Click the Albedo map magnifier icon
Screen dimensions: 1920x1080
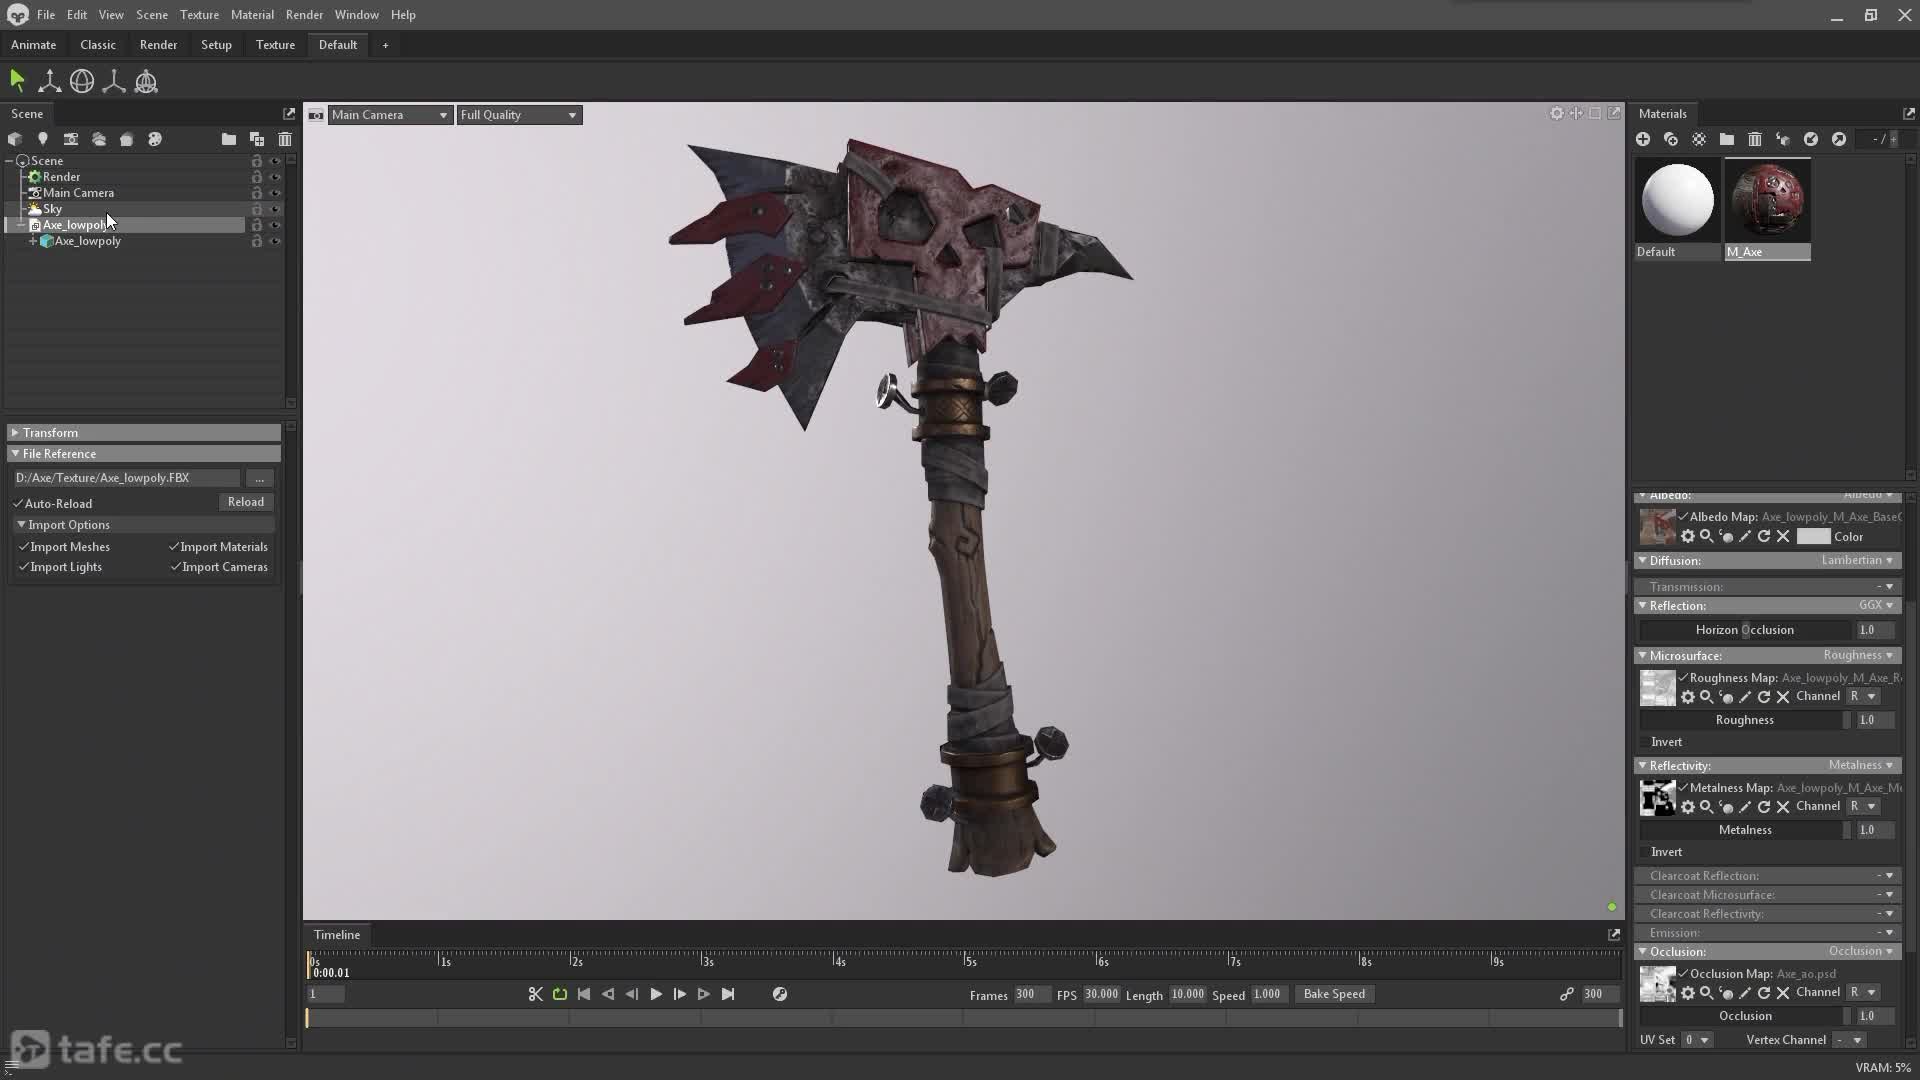pos(1707,537)
